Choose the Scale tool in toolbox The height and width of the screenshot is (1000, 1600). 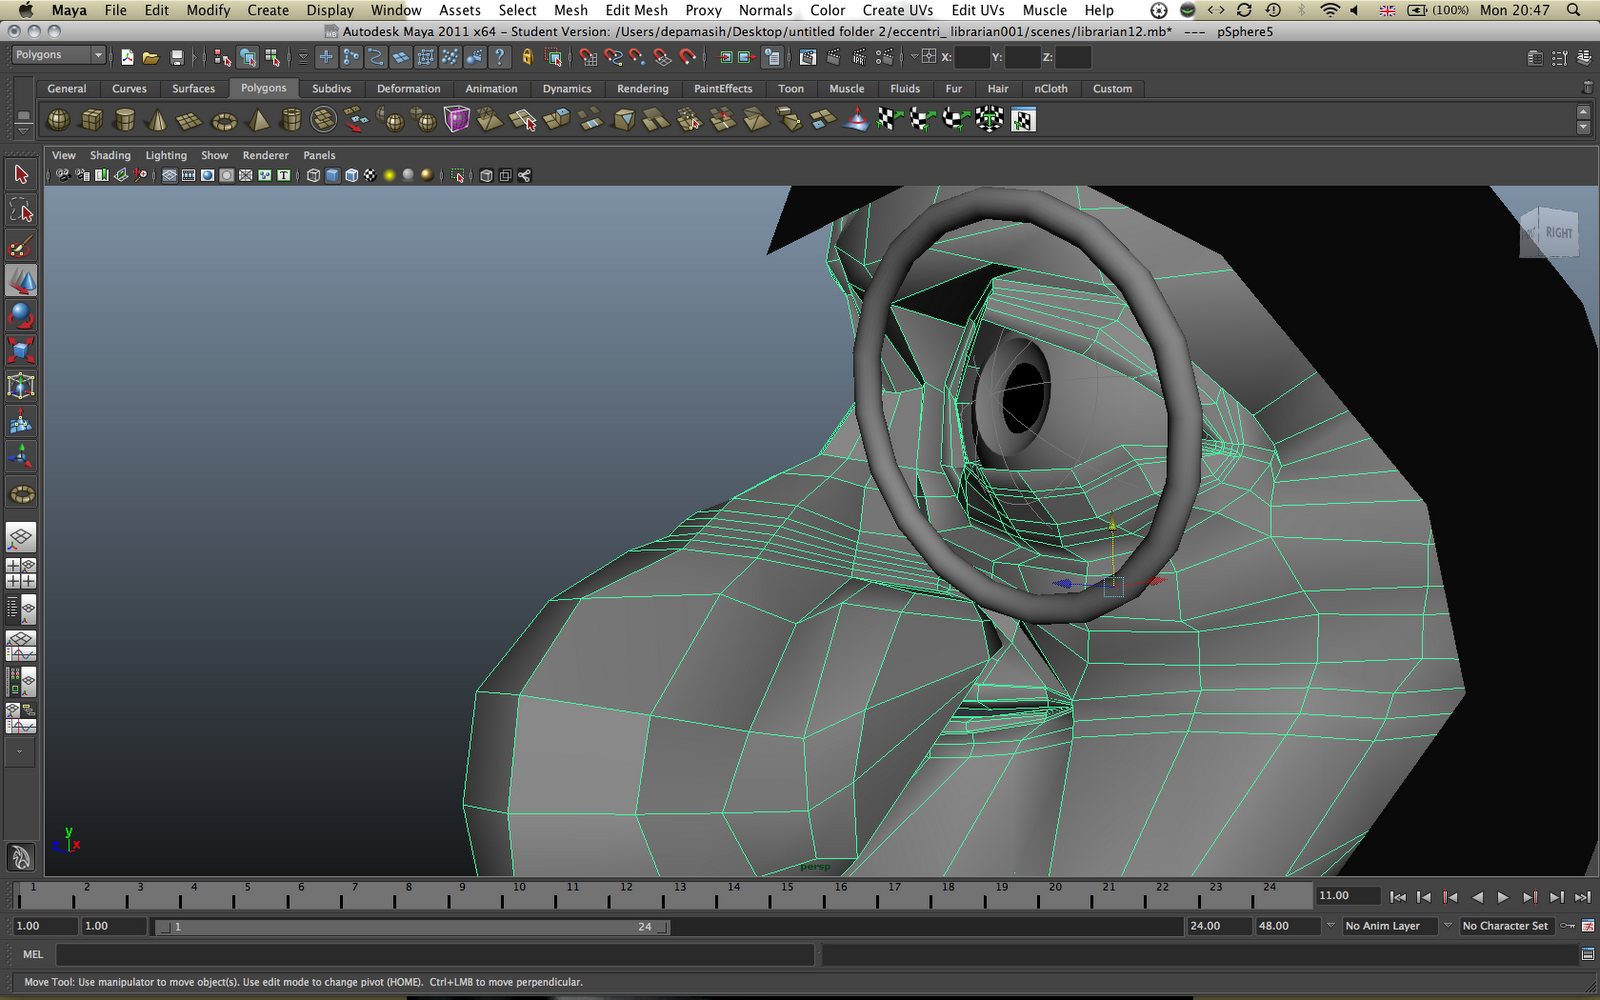point(21,350)
